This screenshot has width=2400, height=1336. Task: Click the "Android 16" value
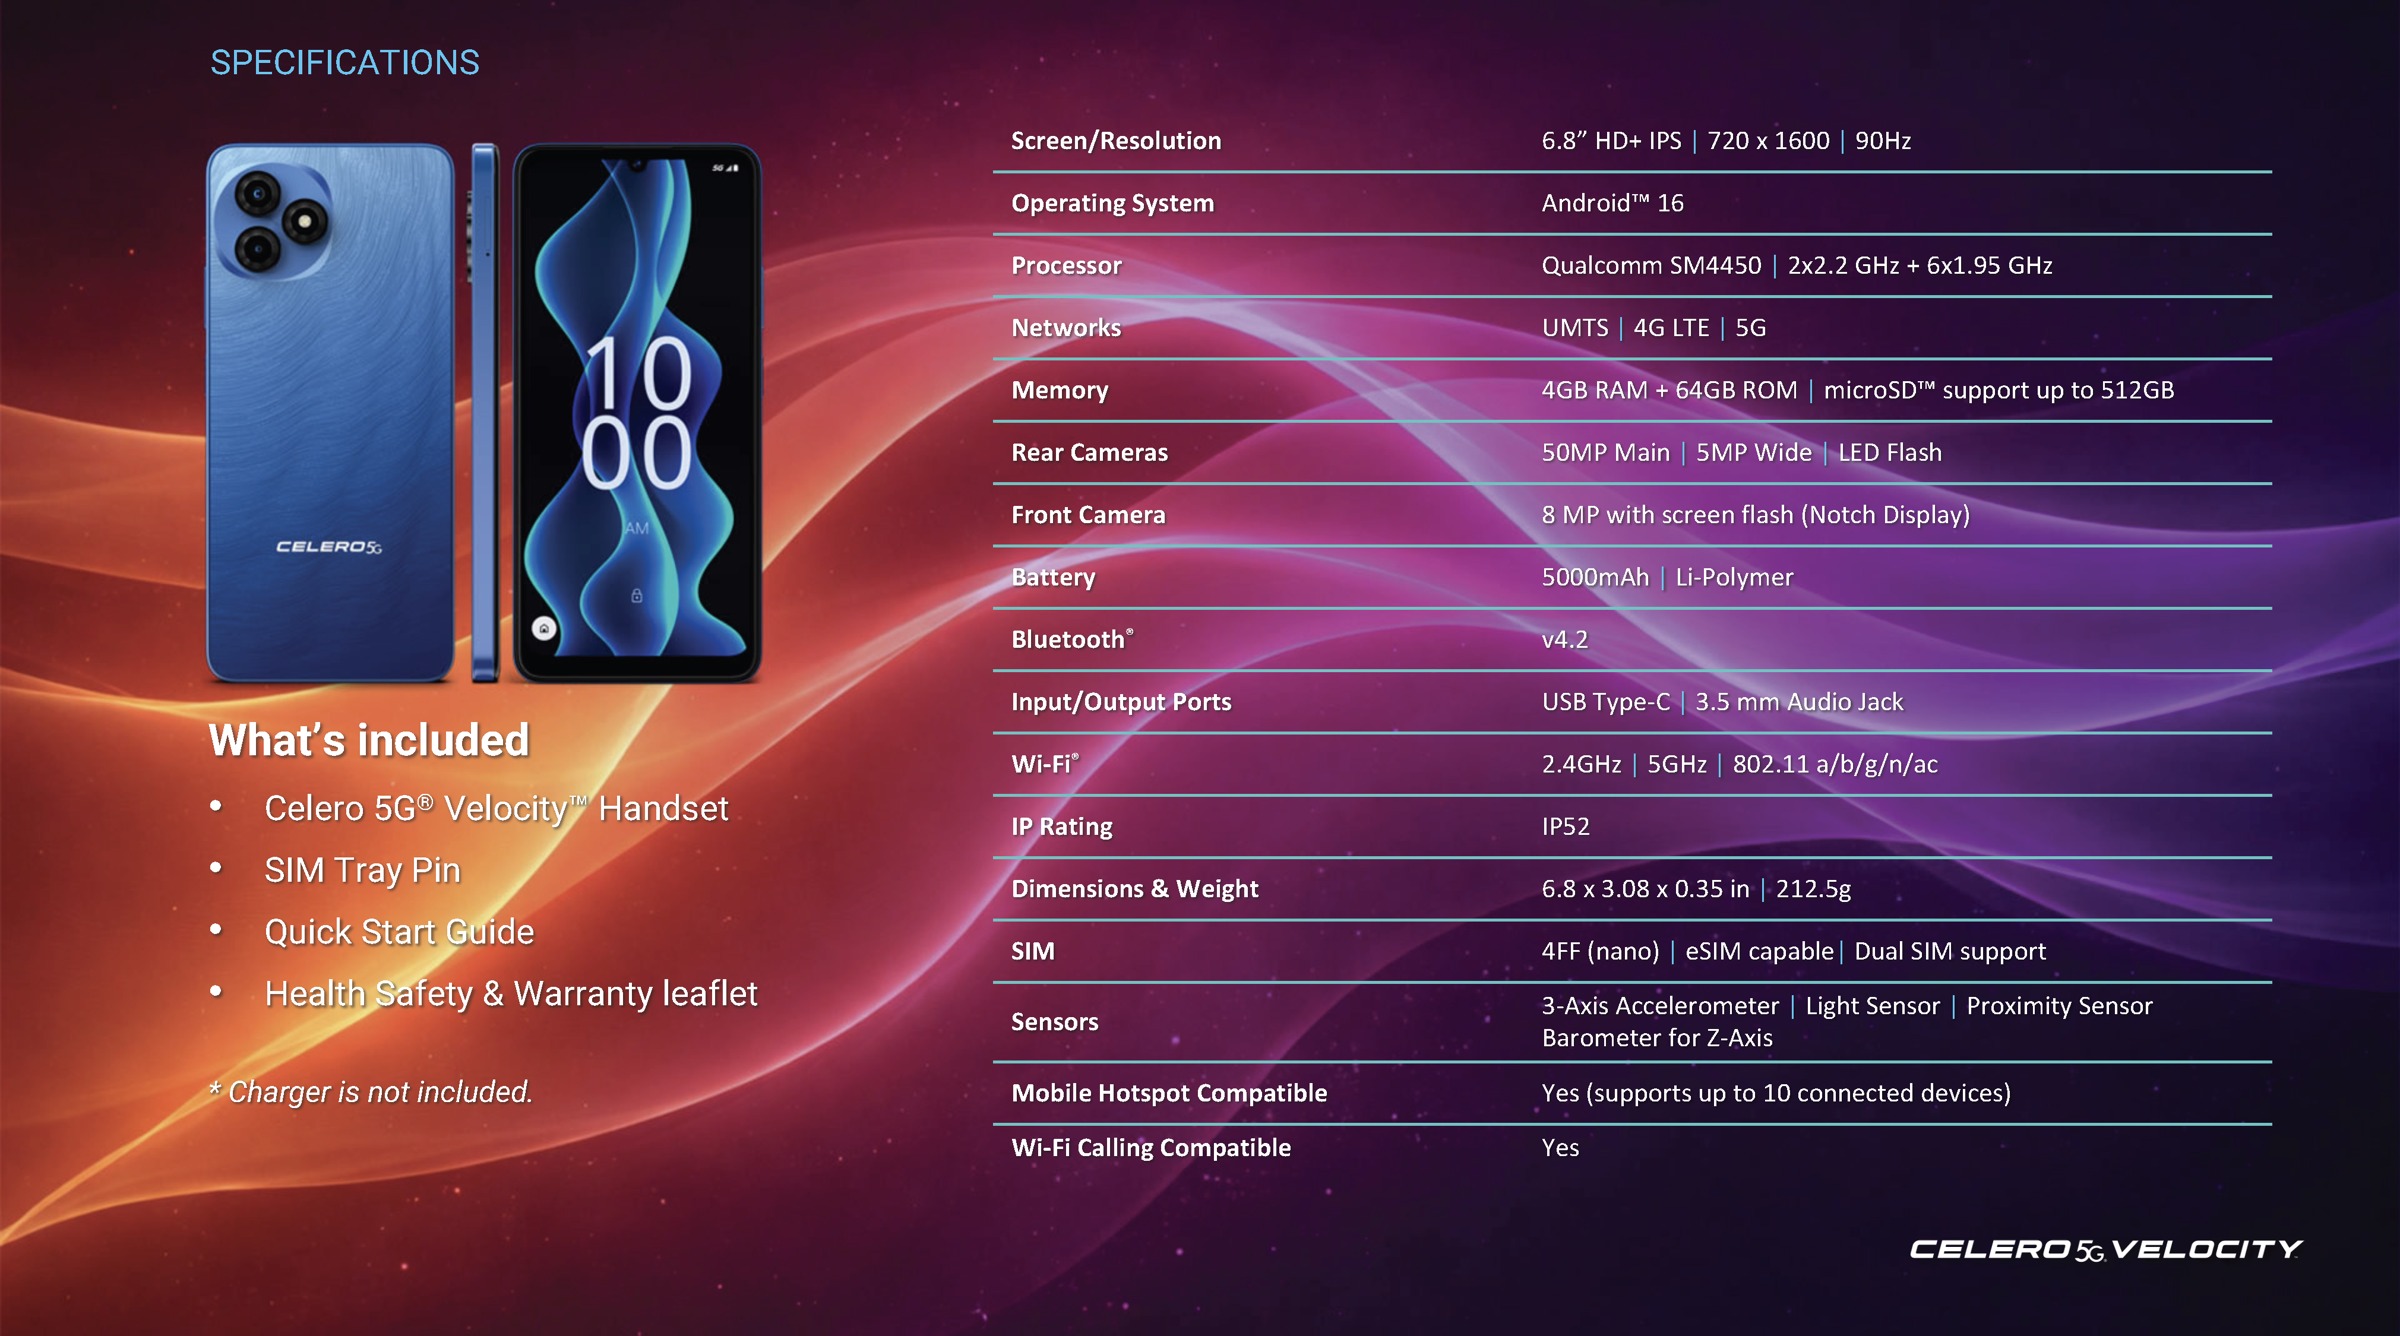click(x=1612, y=203)
